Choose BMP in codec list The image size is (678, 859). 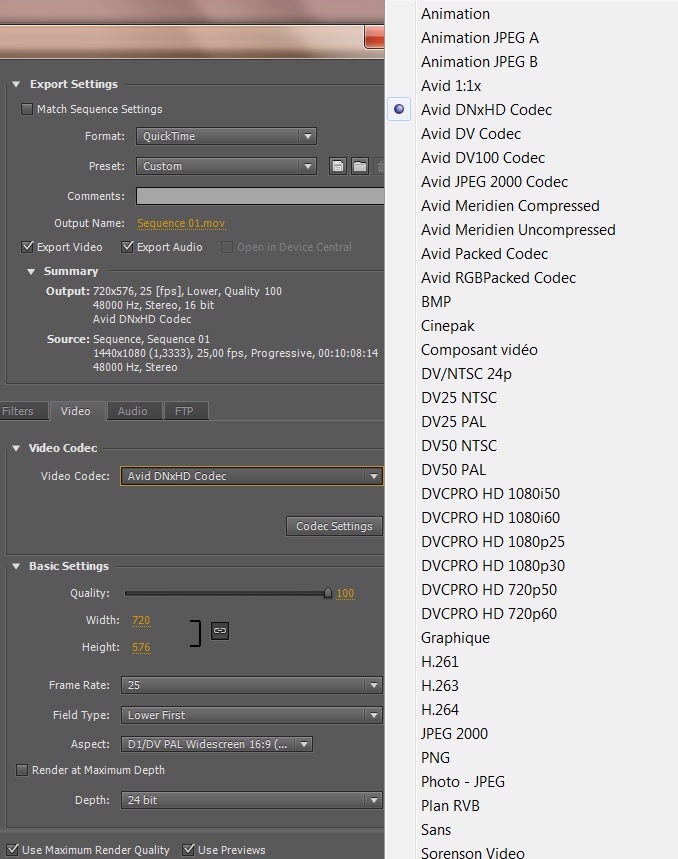click(436, 302)
